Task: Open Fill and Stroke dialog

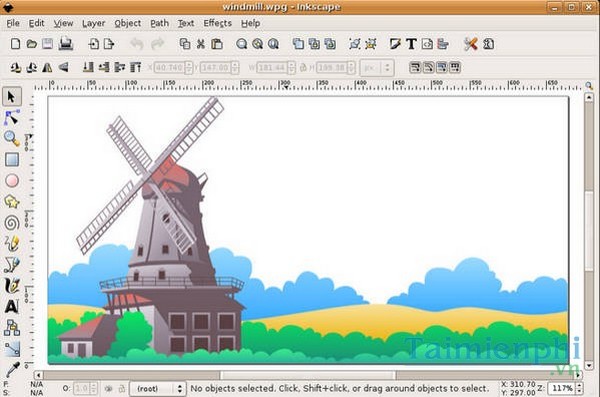Action: (395, 44)
